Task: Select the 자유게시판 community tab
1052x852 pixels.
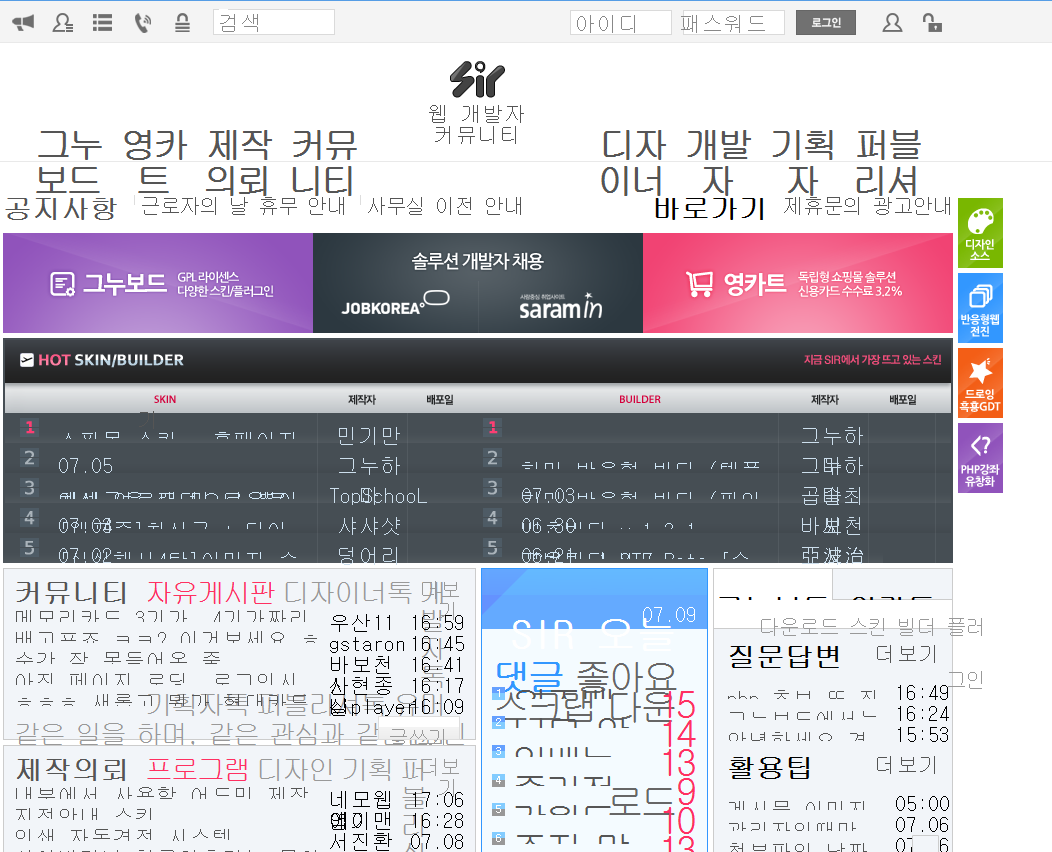Action: tap(211, 592)
